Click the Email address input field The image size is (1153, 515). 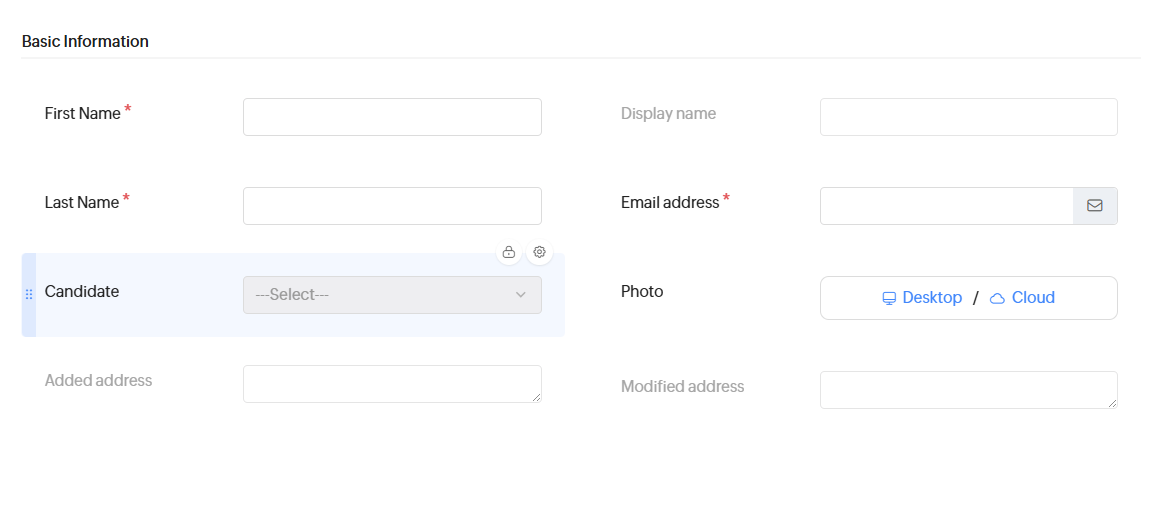[946, 206]
